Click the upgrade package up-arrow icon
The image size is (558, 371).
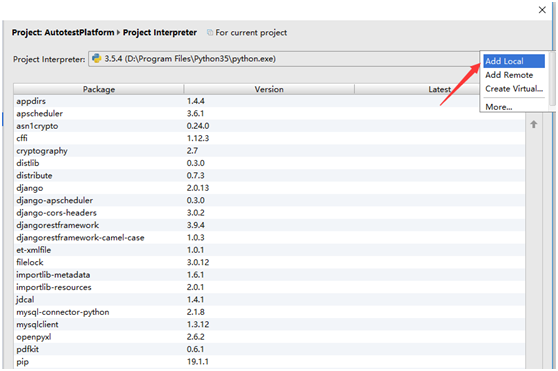coord(533,124)
